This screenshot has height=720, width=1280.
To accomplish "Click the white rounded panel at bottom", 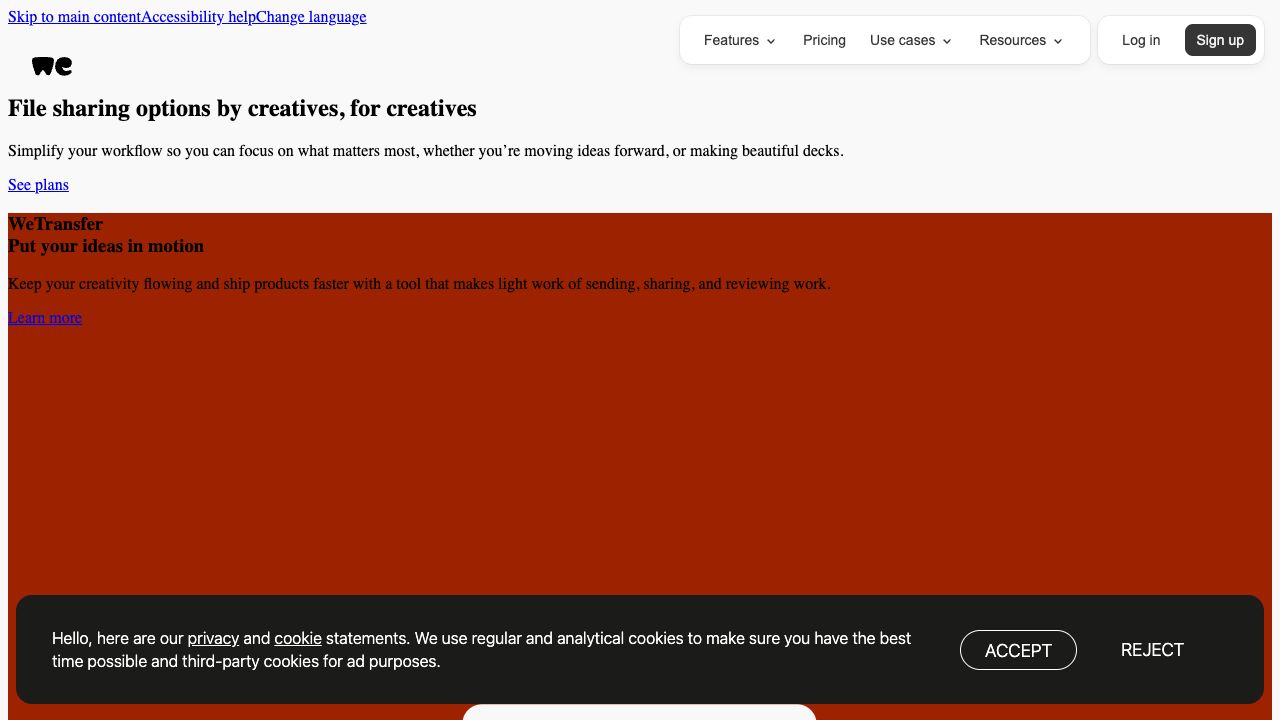I will [639, 712].
